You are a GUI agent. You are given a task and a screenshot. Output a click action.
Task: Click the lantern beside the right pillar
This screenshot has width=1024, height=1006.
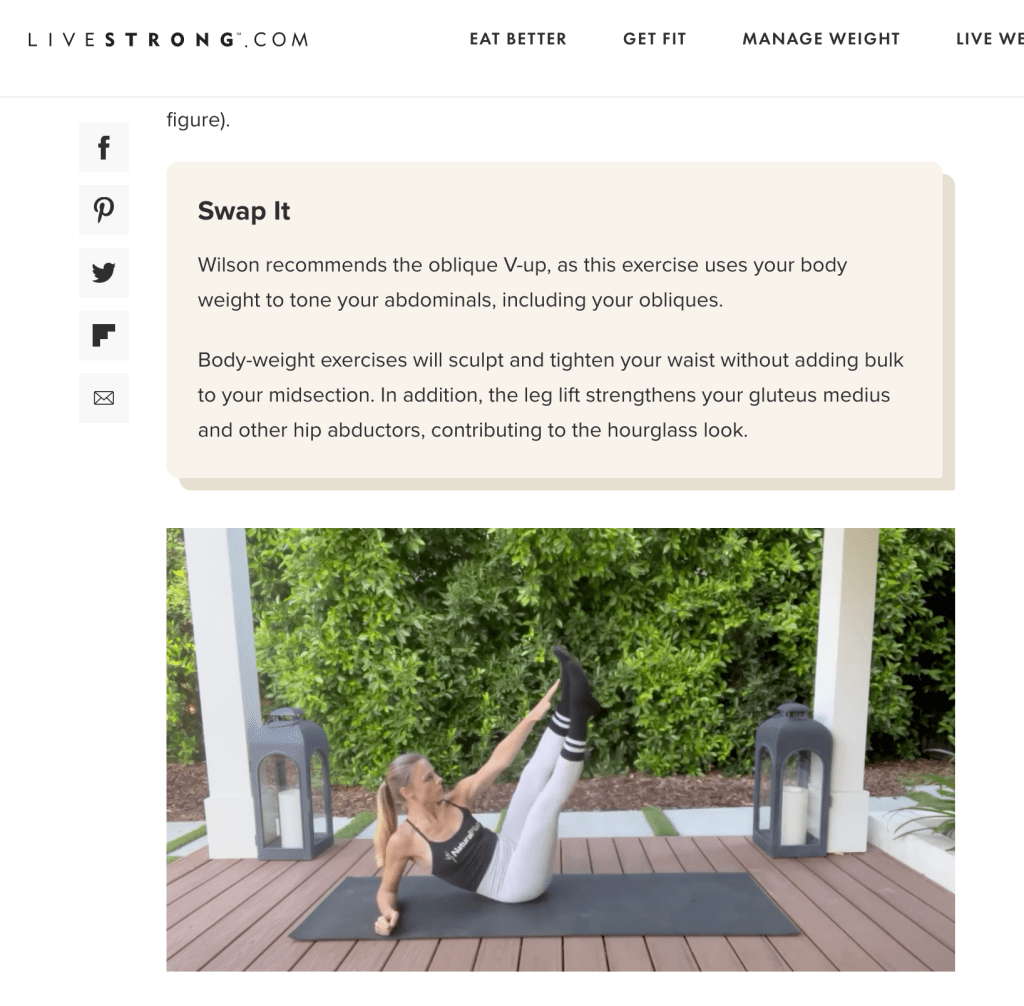pyautogui.click(x=793, y=780)
